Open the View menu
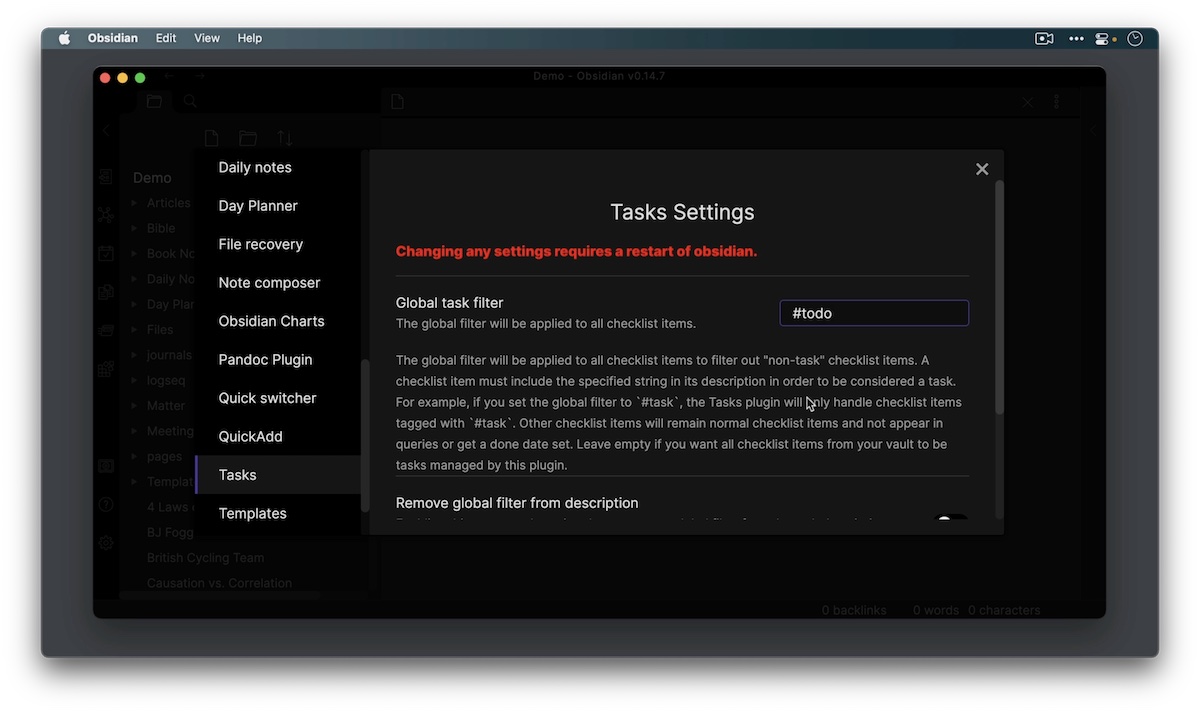 pyautogui.click(x=207, y=38)
